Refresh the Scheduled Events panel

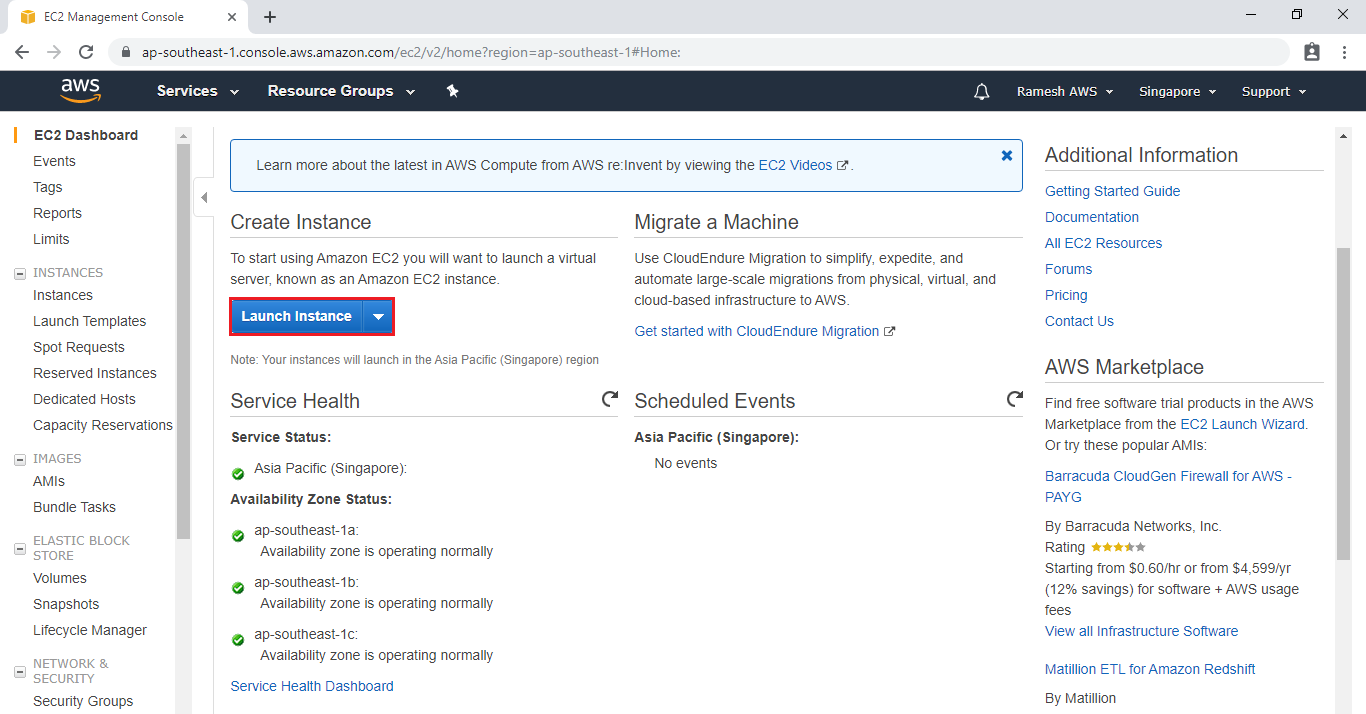pos(1015,400)
